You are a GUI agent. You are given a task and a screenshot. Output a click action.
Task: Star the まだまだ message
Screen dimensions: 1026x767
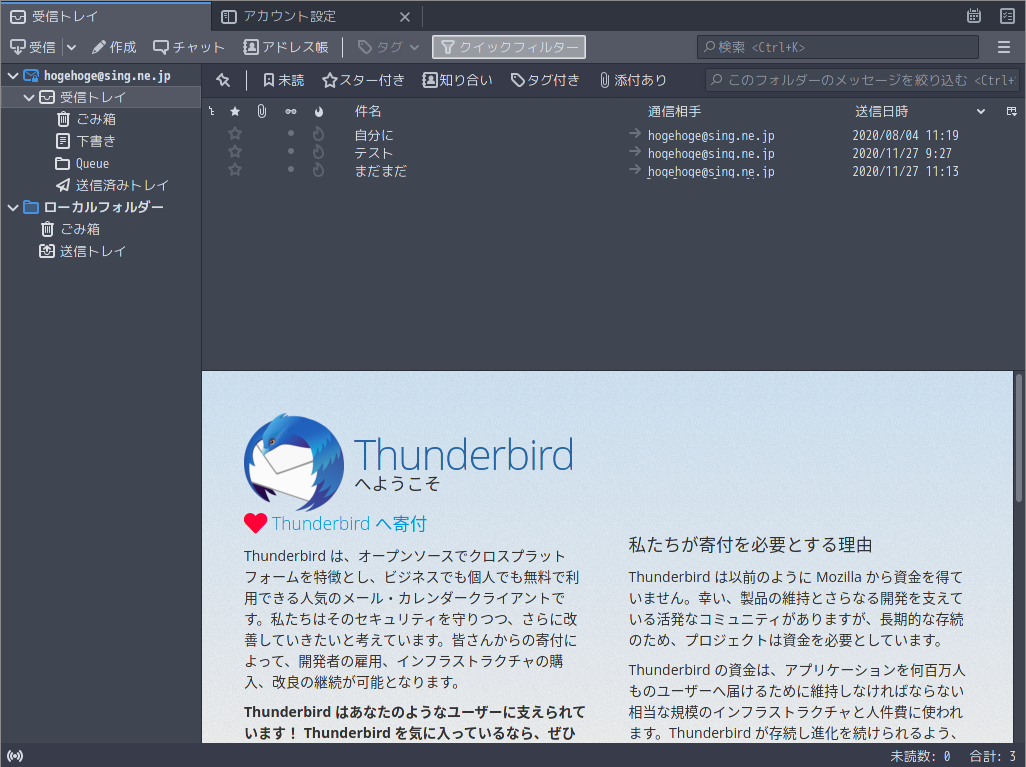point(235,169)
